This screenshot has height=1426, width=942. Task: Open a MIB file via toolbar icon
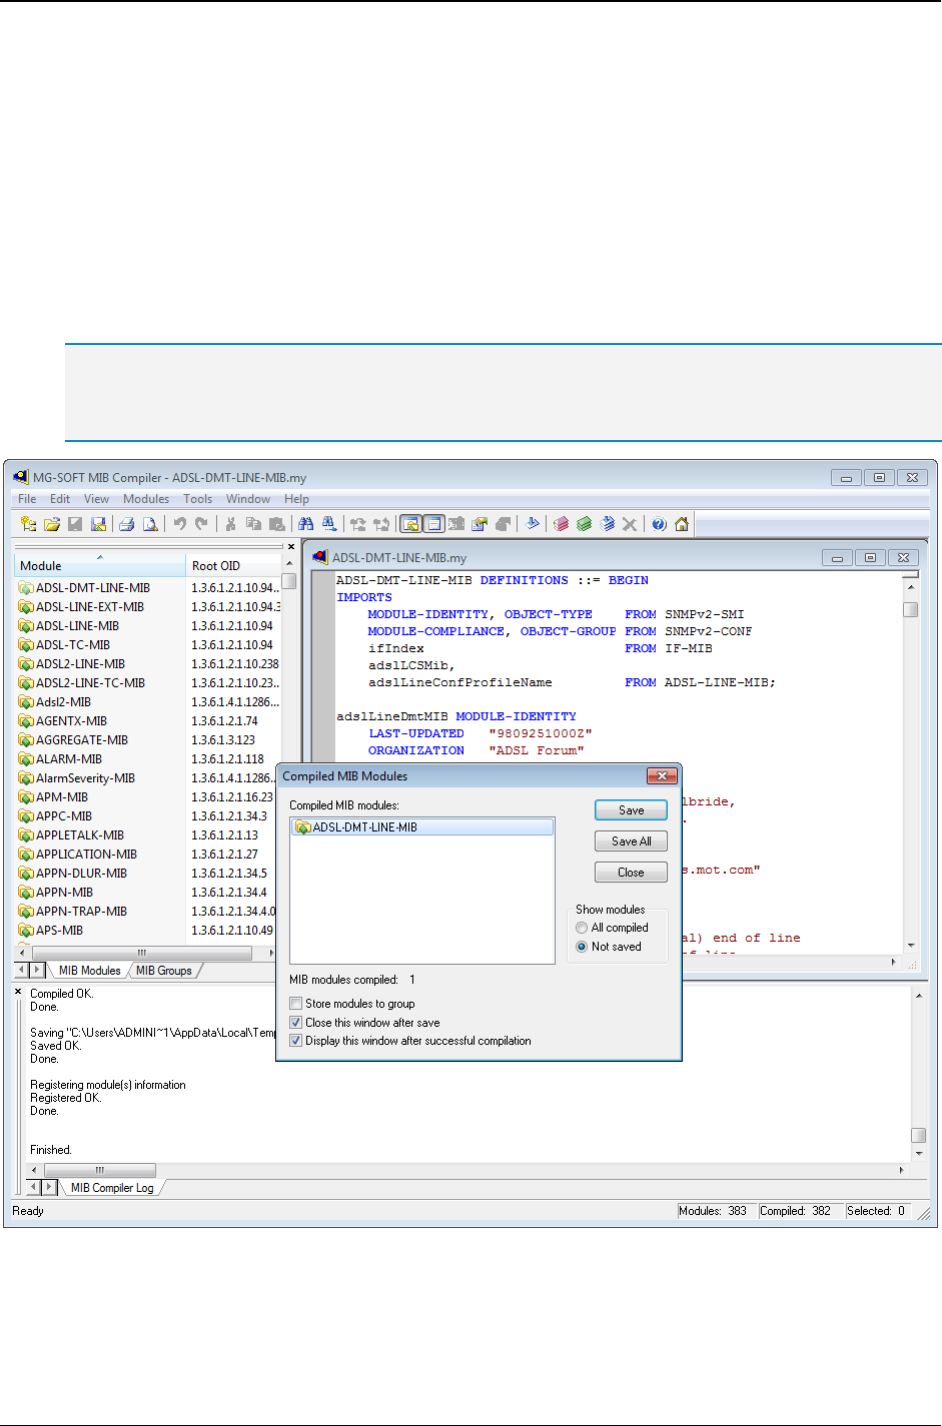click(x=51, y=524)
